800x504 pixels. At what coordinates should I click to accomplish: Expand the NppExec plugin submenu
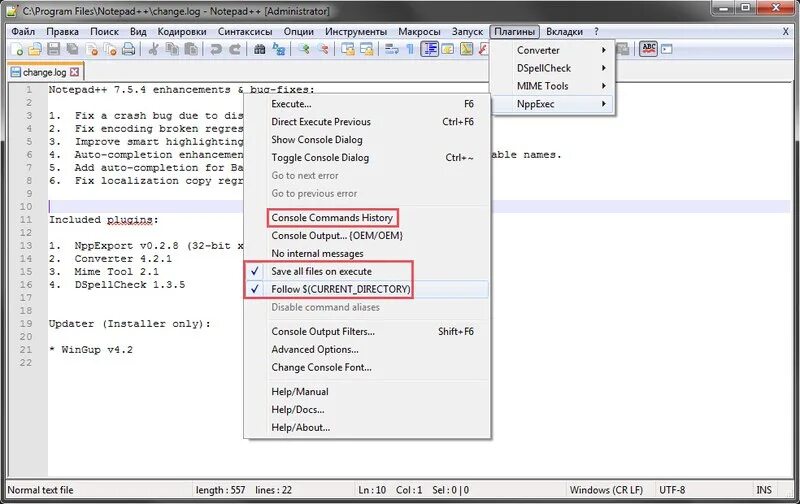point(553,104)
